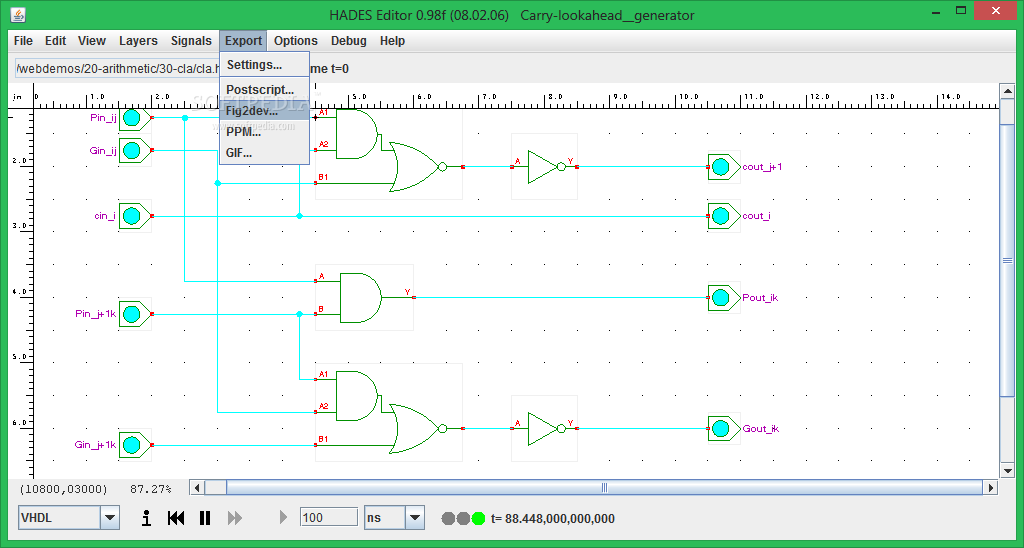The width and height of the screenshot is (1024, 548).
Task: Open the Options menu
Action: tap(296, 40)
